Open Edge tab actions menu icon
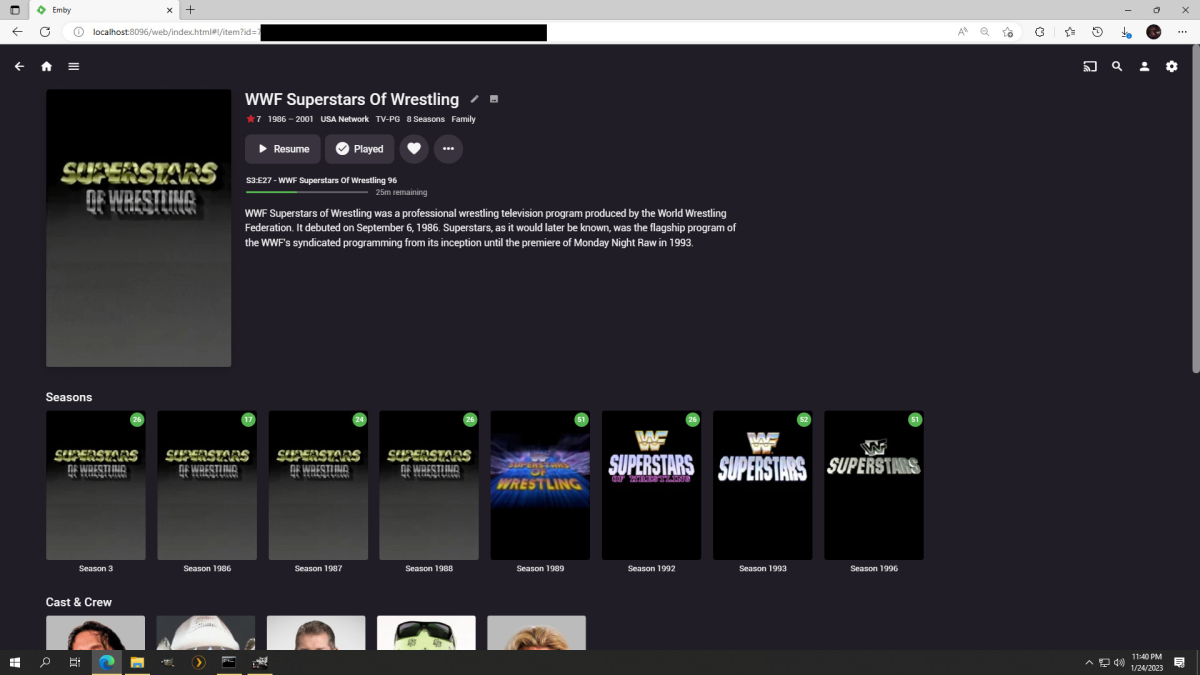 (x=14, y=10)
